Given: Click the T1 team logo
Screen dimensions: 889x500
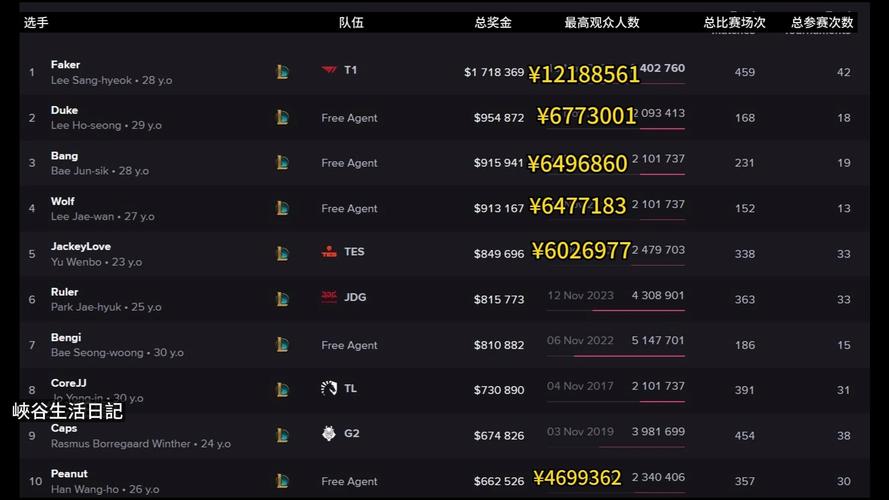Looking at the screenshot, I should (329, 71).
